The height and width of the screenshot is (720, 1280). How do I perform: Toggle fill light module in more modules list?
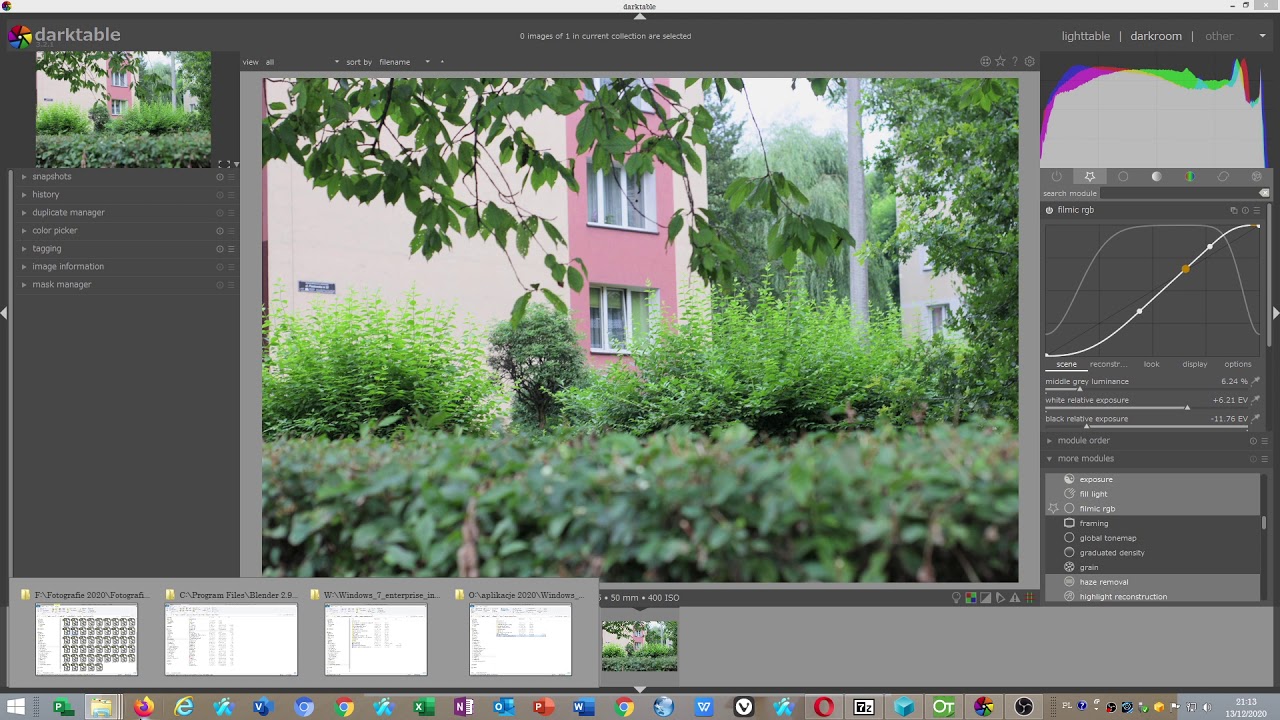(x=1154, y=494)
